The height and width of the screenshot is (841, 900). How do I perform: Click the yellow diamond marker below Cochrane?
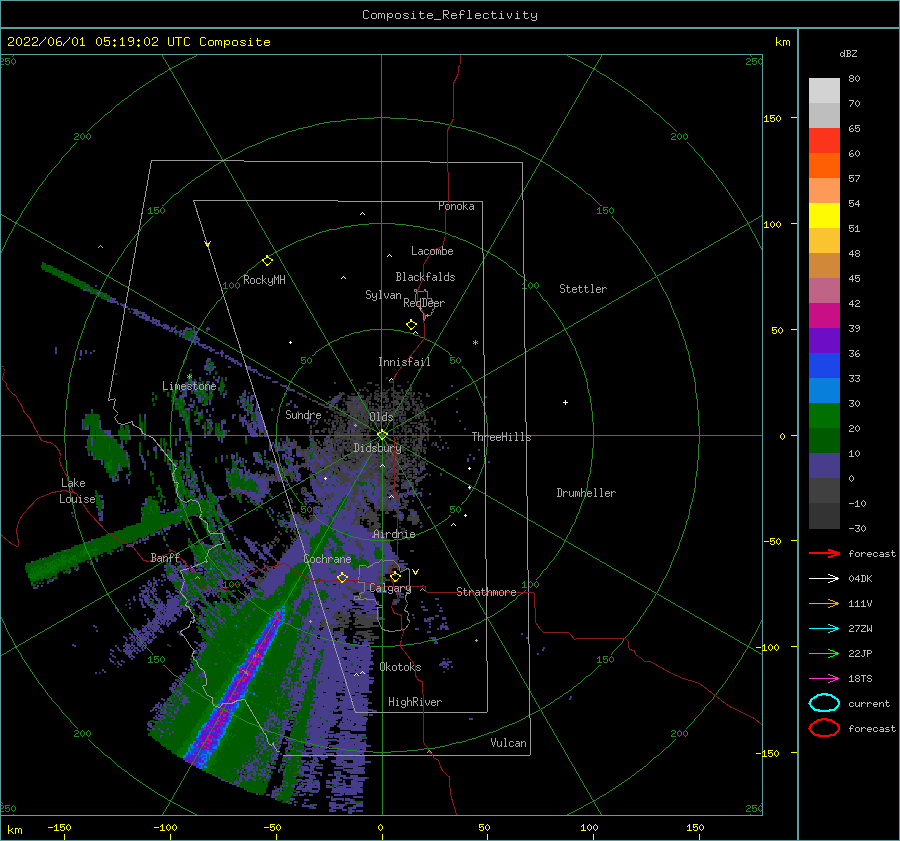pyautogui.click(x=342, y=577)
